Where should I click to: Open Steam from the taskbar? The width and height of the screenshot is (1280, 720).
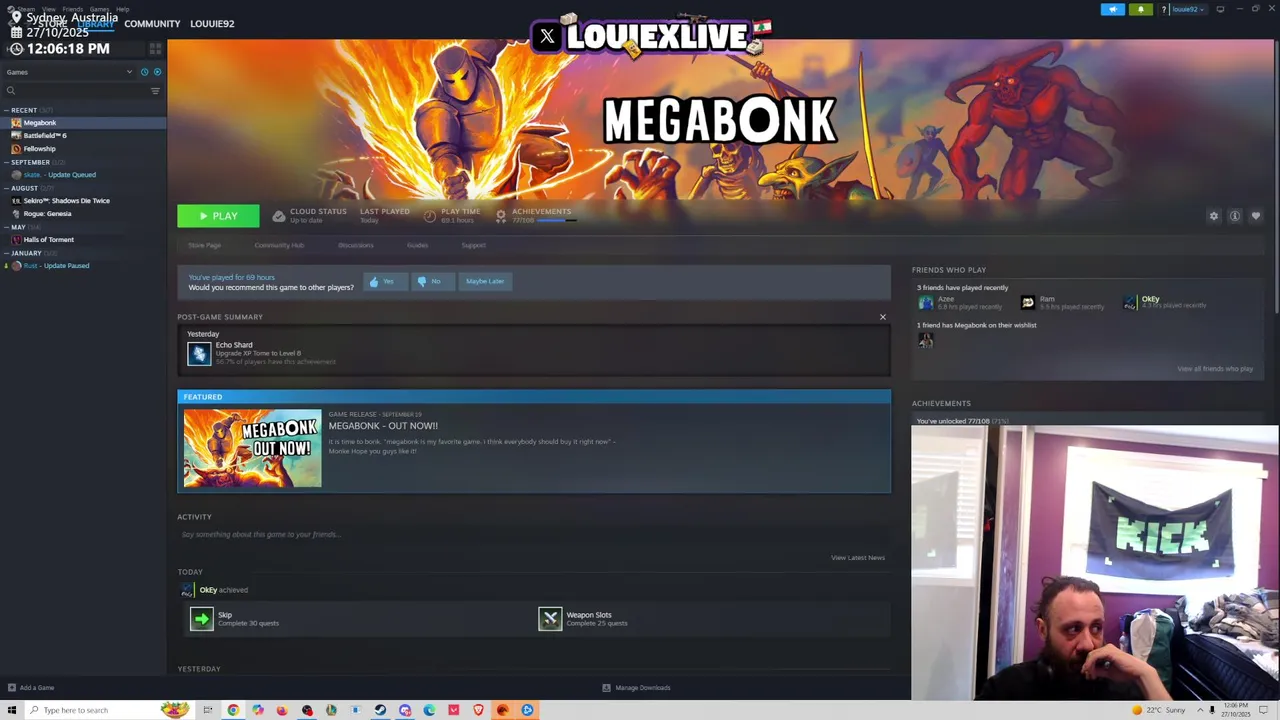coord(380,710)
